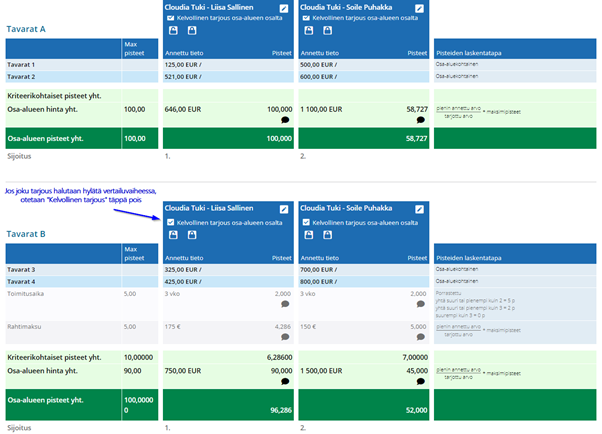This screenshot has height=434, width=602.
Task: Click edit pencil for Soile Puhakka in Tavarat B
Action: point(419,209)
